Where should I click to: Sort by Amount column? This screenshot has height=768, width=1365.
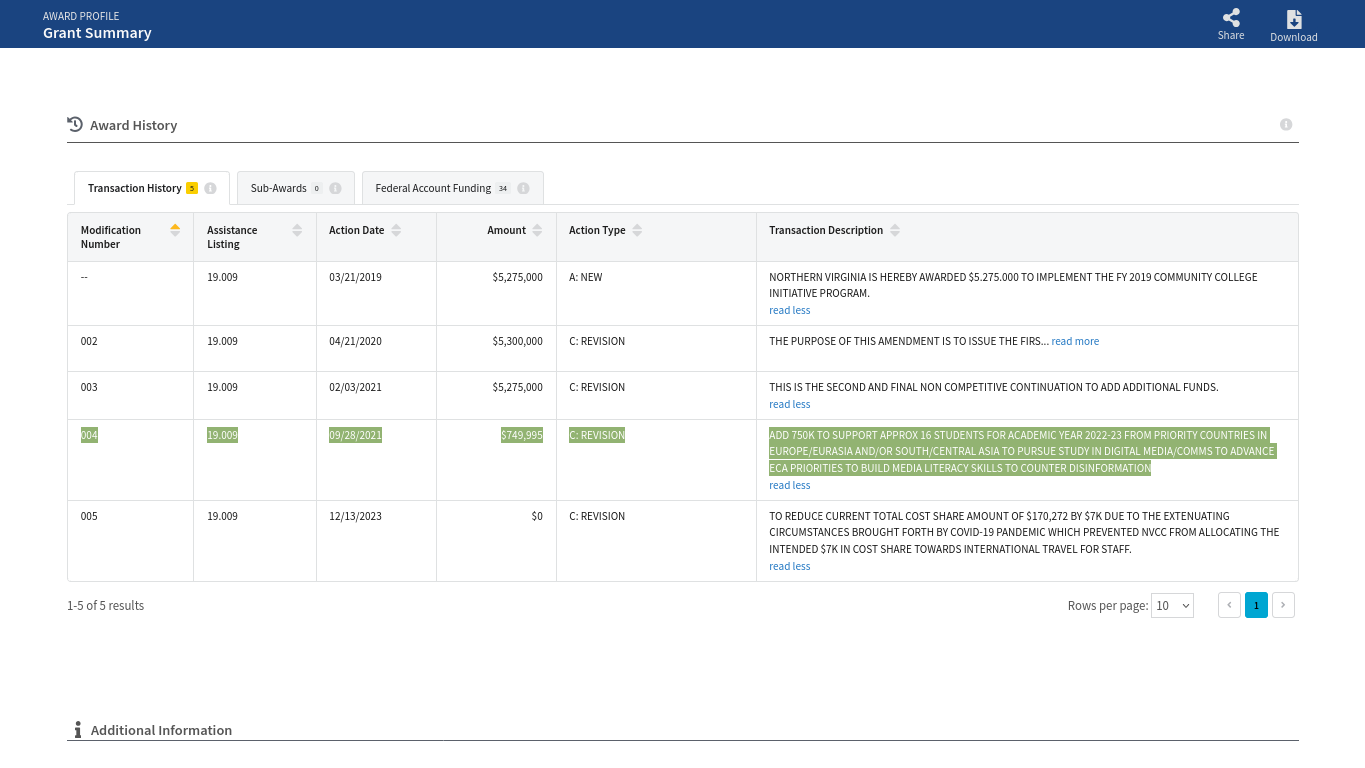pyautogui.click(x=537, y=230)
